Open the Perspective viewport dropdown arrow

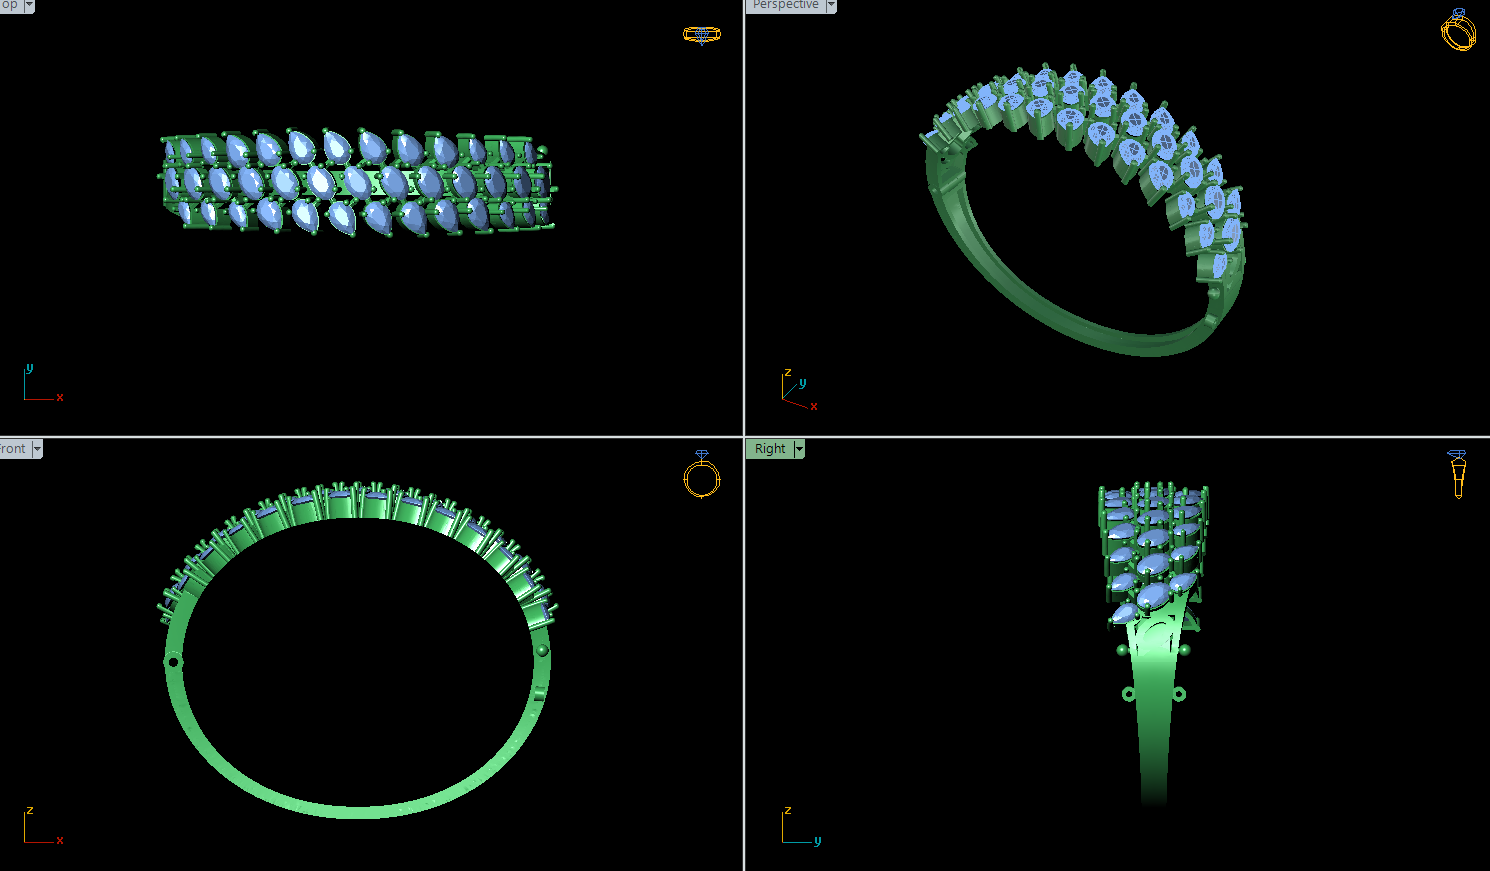831,5
